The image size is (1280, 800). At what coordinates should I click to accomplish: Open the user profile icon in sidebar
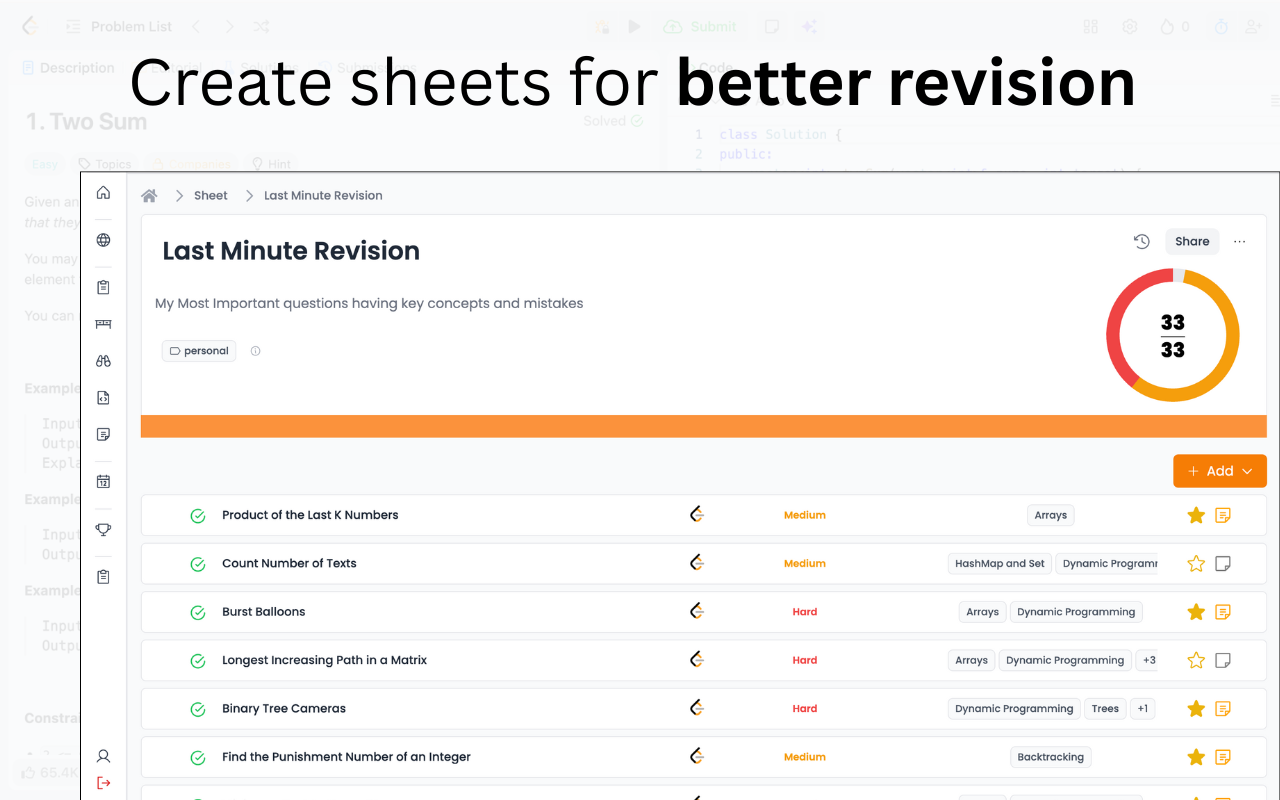coord(103,756)
